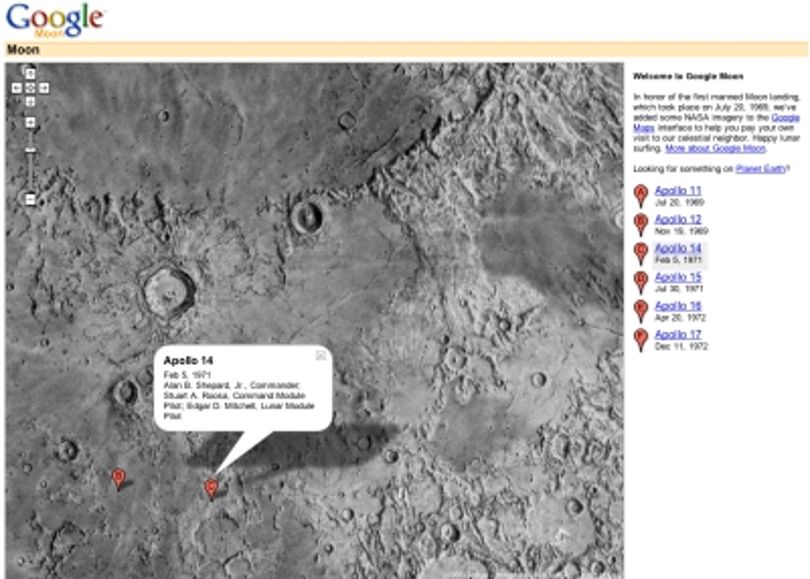Pan the map left with the arrow button
This screenshot has height=579, width=810.
17,88
